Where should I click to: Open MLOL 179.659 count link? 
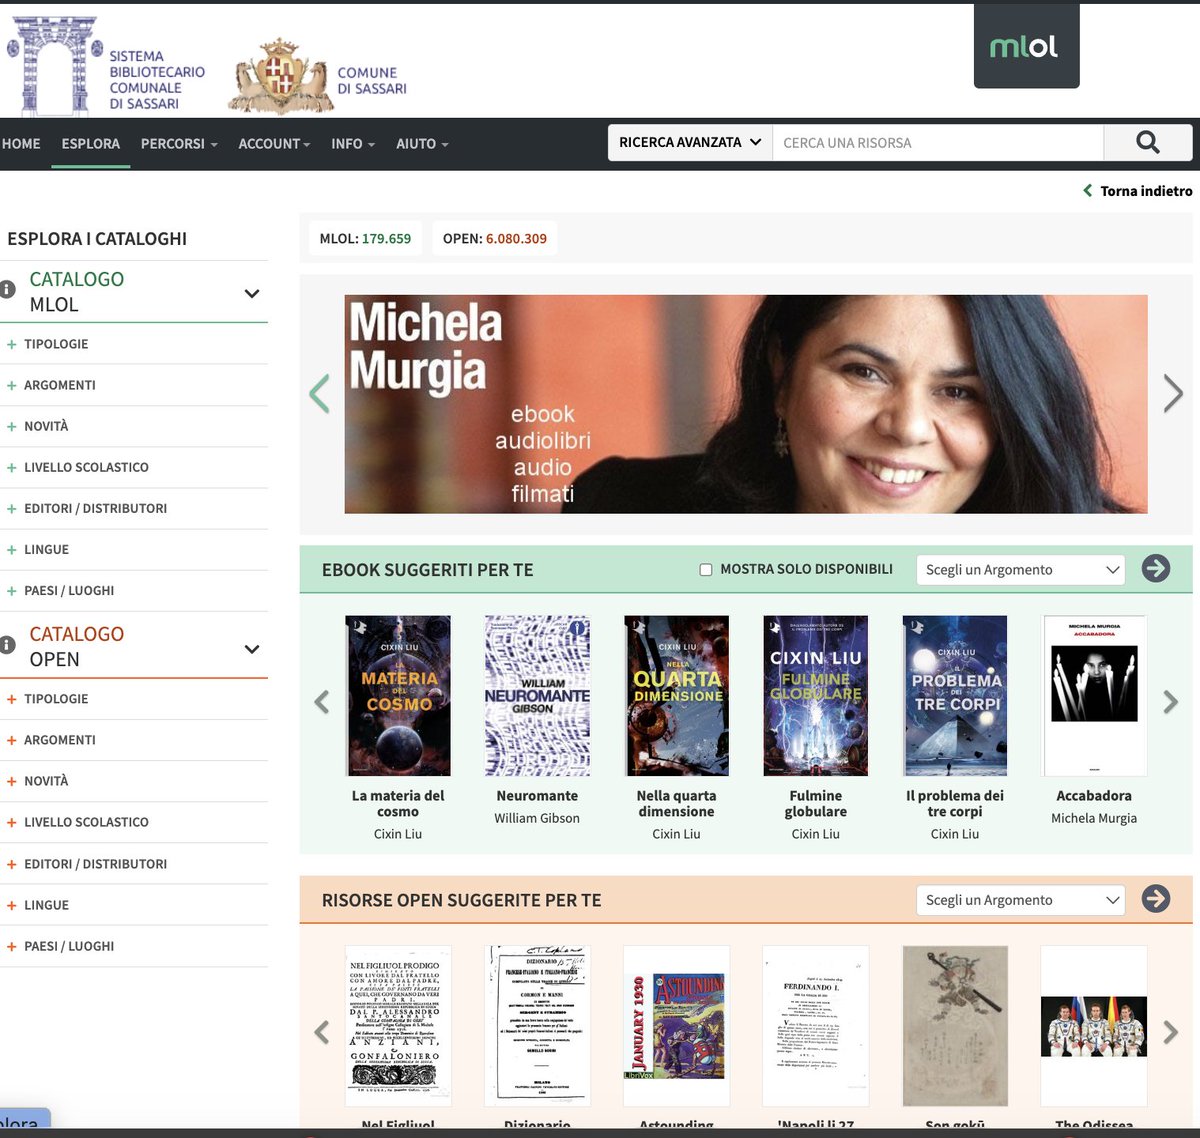tap(365, 239)
